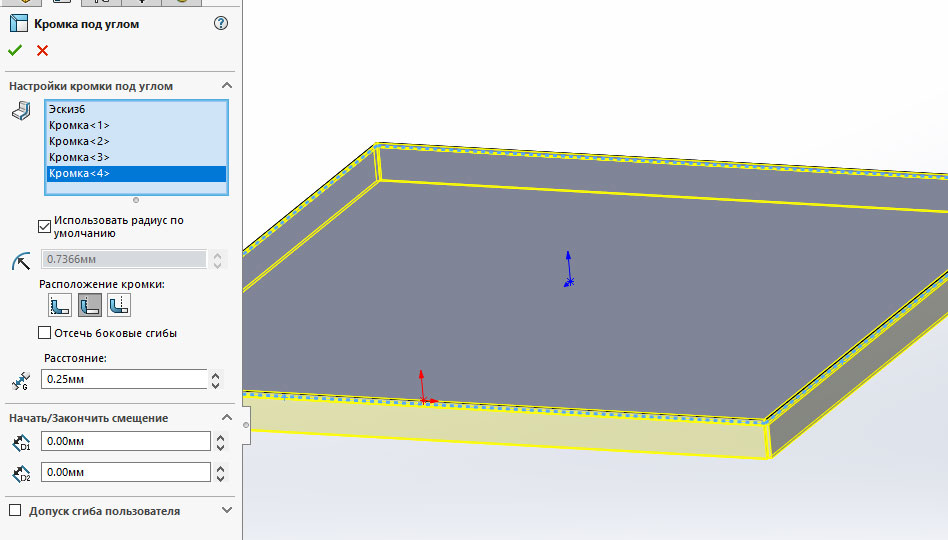Click the selection list resize handle
Viewport: 948px width, 540px height.
pos(136,200)
